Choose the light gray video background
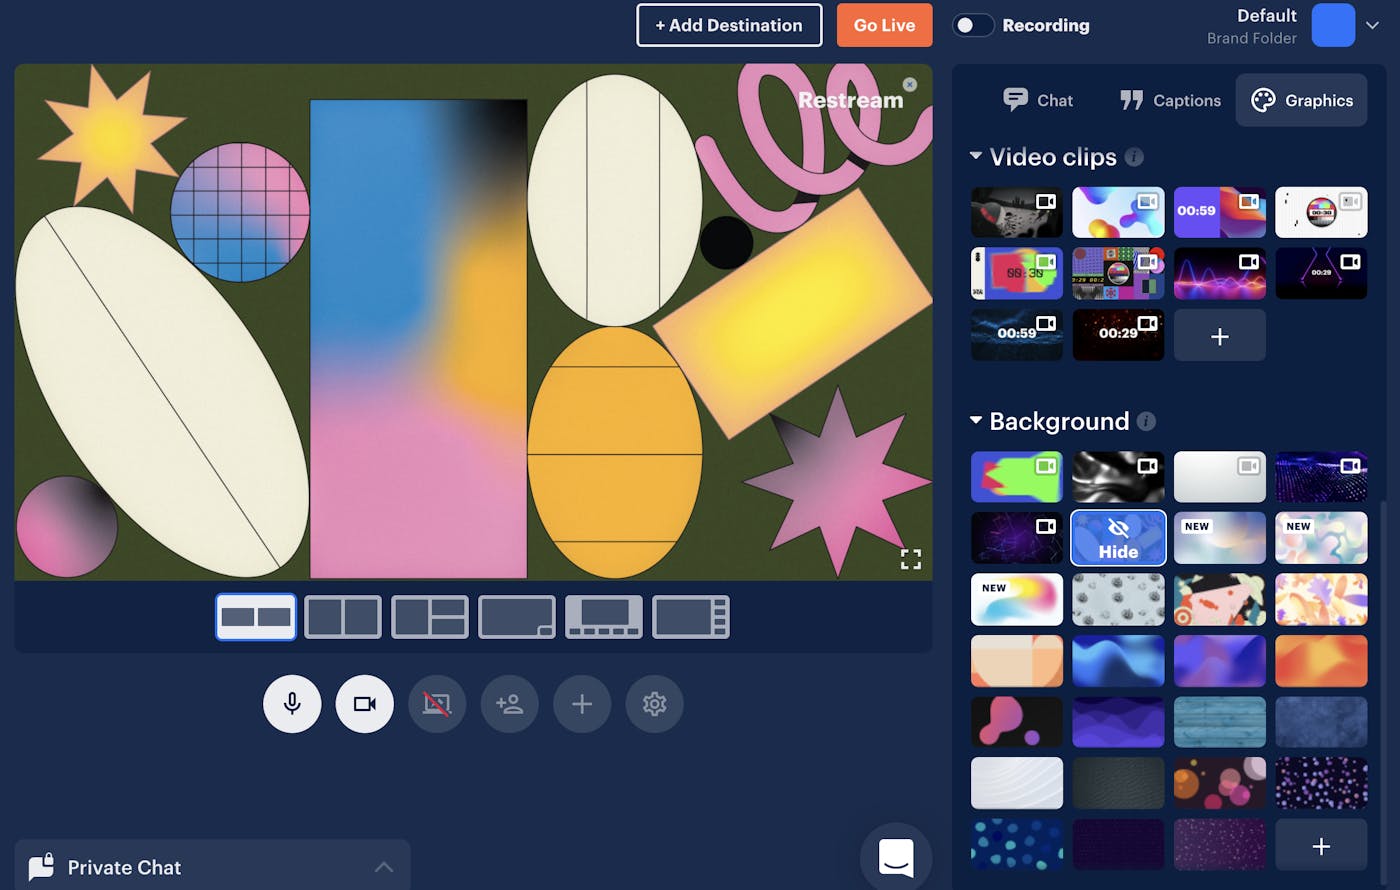Screen dimensions: 1400x890 point(1220,476)
